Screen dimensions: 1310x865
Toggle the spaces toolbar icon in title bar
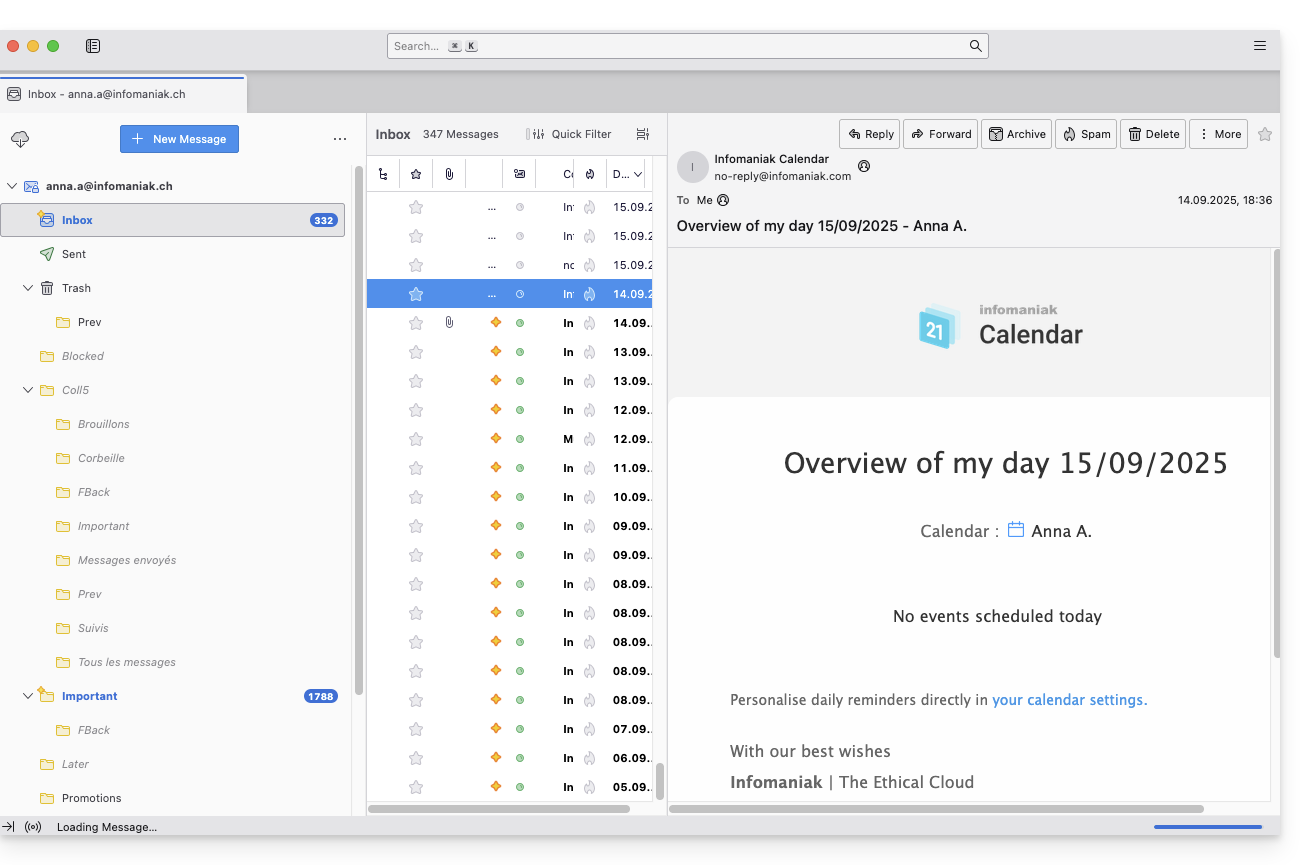click(93, 46)
